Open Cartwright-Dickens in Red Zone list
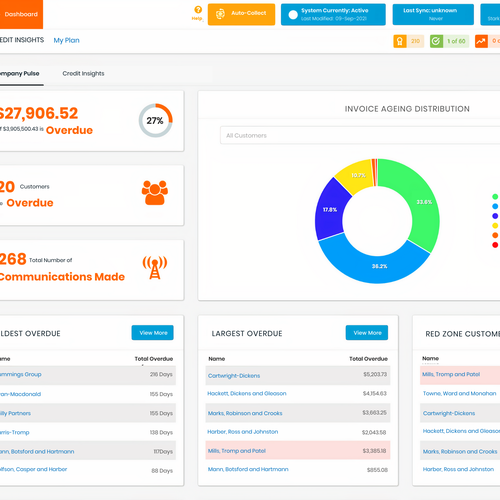500x500 pixels. (x=449, y=413)
